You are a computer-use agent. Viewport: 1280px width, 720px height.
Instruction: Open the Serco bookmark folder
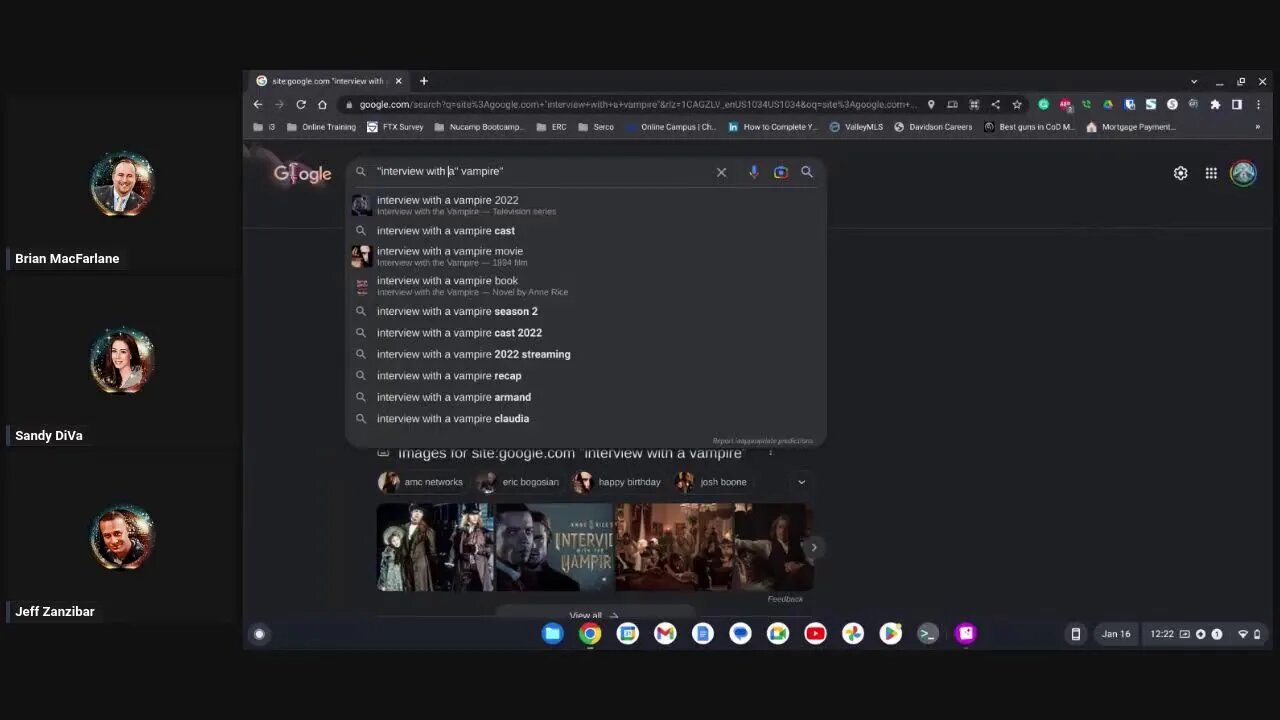click(595, 127)
